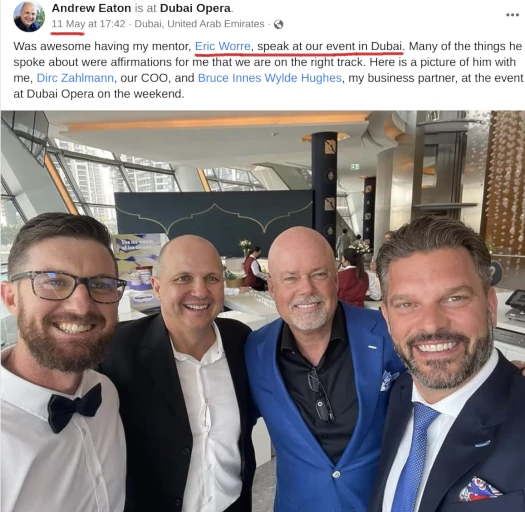Open the Andrew Eaton name link
This screenshot has width=525, height=512.
[x=91, y=8]
